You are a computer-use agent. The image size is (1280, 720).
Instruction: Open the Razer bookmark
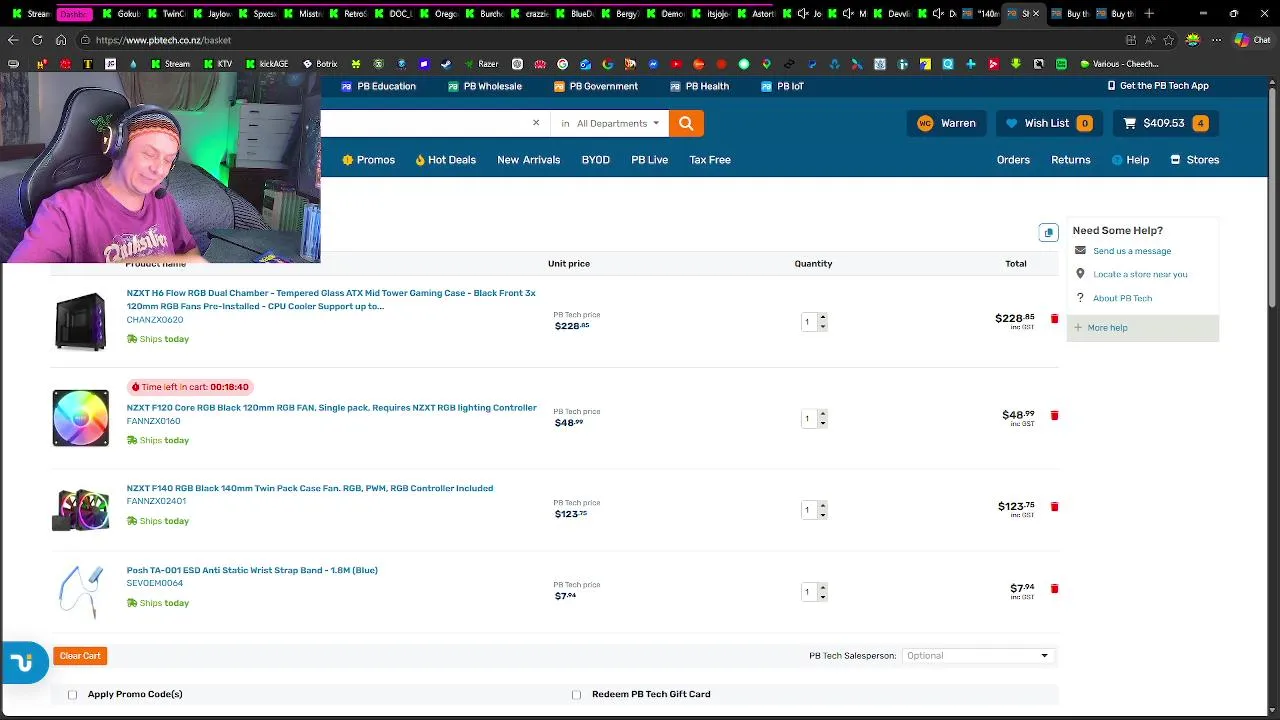click(481, 64)
